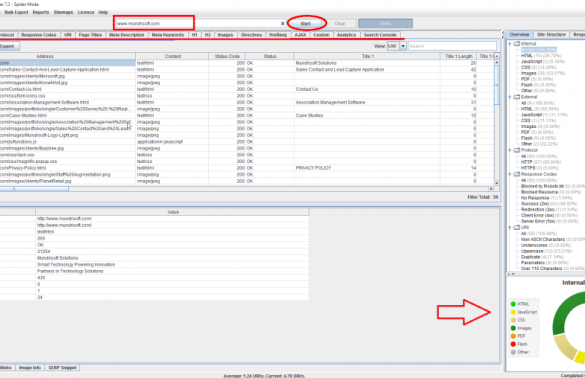Collapse the URI tree node
This screenshot has height=378, width=585.
[510, 227]
